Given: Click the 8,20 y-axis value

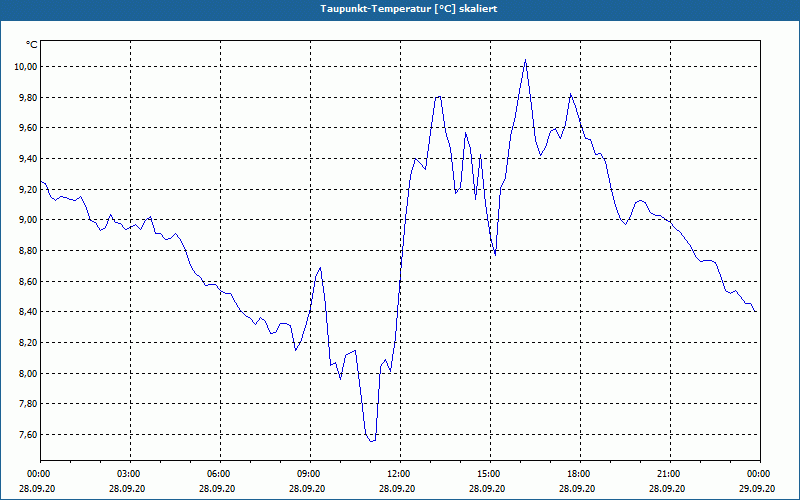Looking at the screenshot, I should coord(29,342).
